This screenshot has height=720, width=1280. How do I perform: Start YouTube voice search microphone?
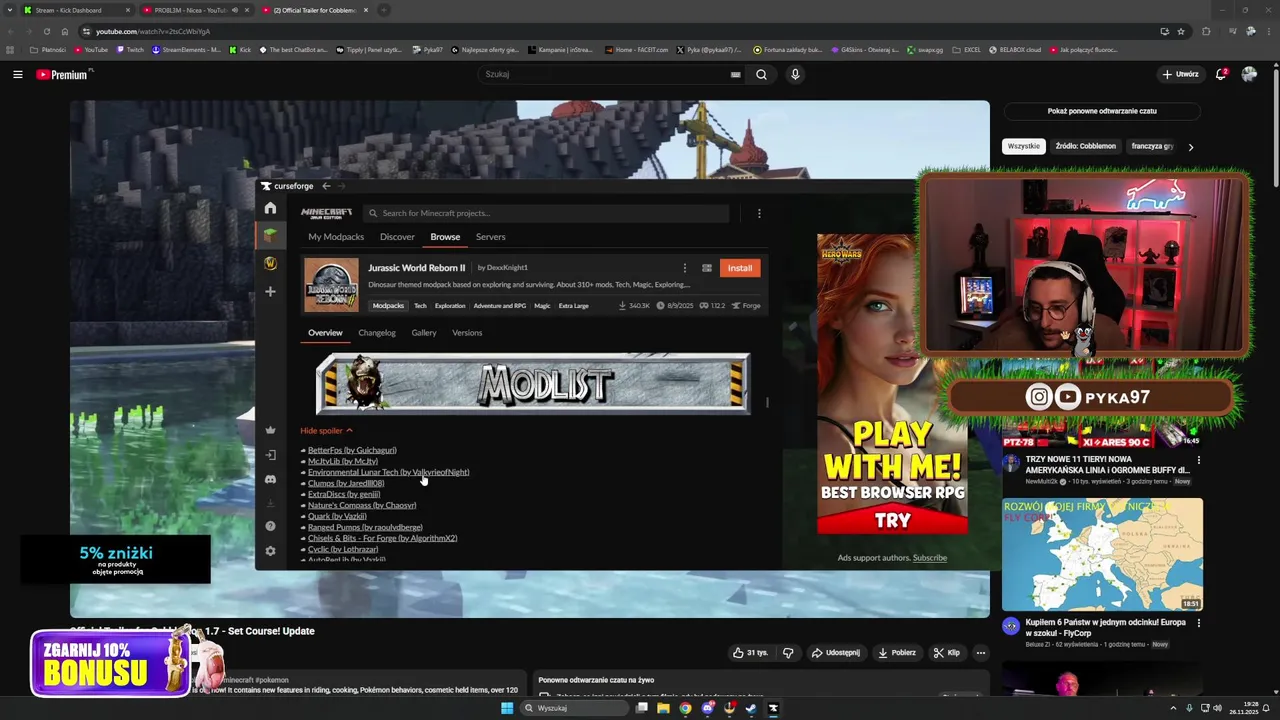pyautogui.click(x=795, y=74)
